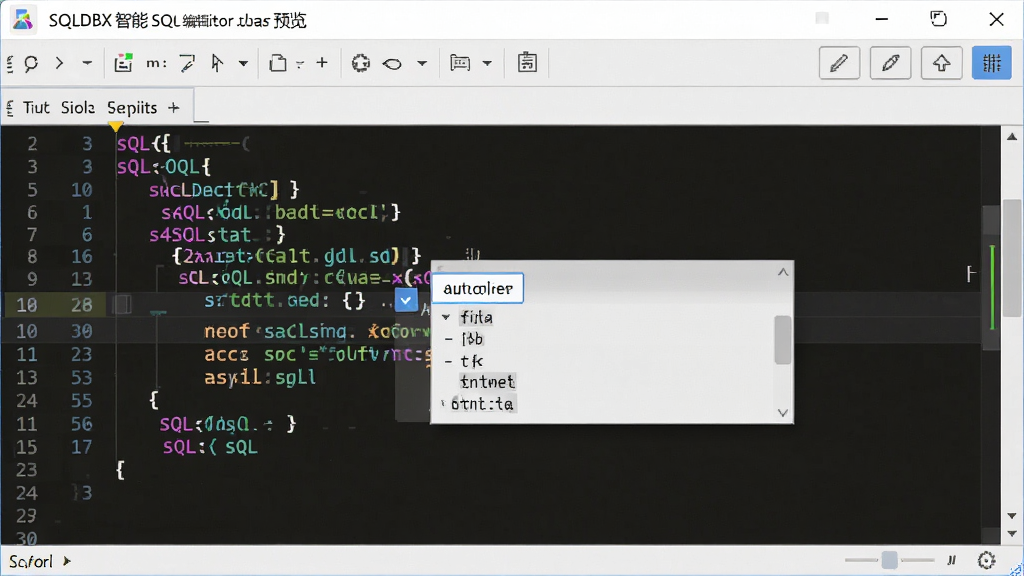Open the dropdown next to the pointer tool
Screen dimensions: 1024x576
[243, 64]
